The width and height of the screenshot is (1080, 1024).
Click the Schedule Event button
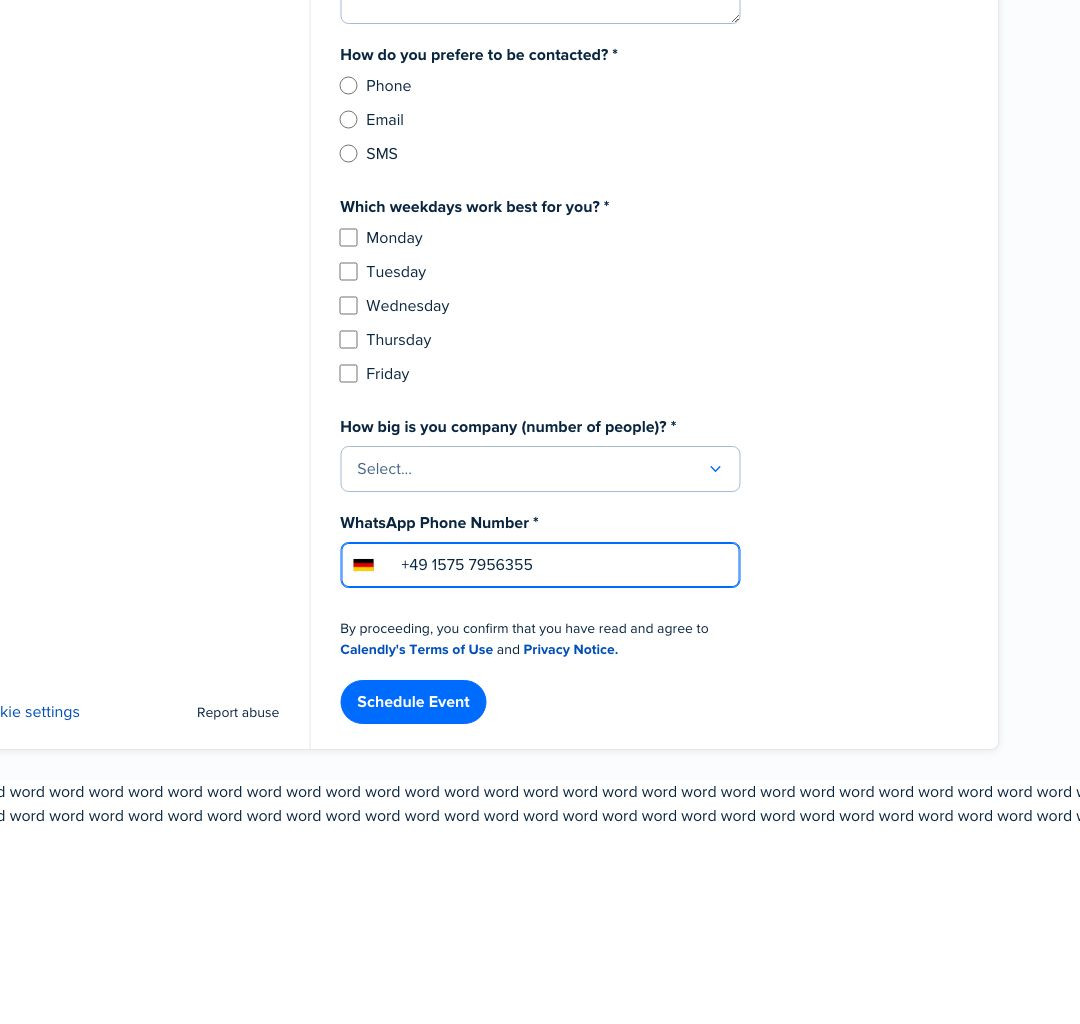413,702
